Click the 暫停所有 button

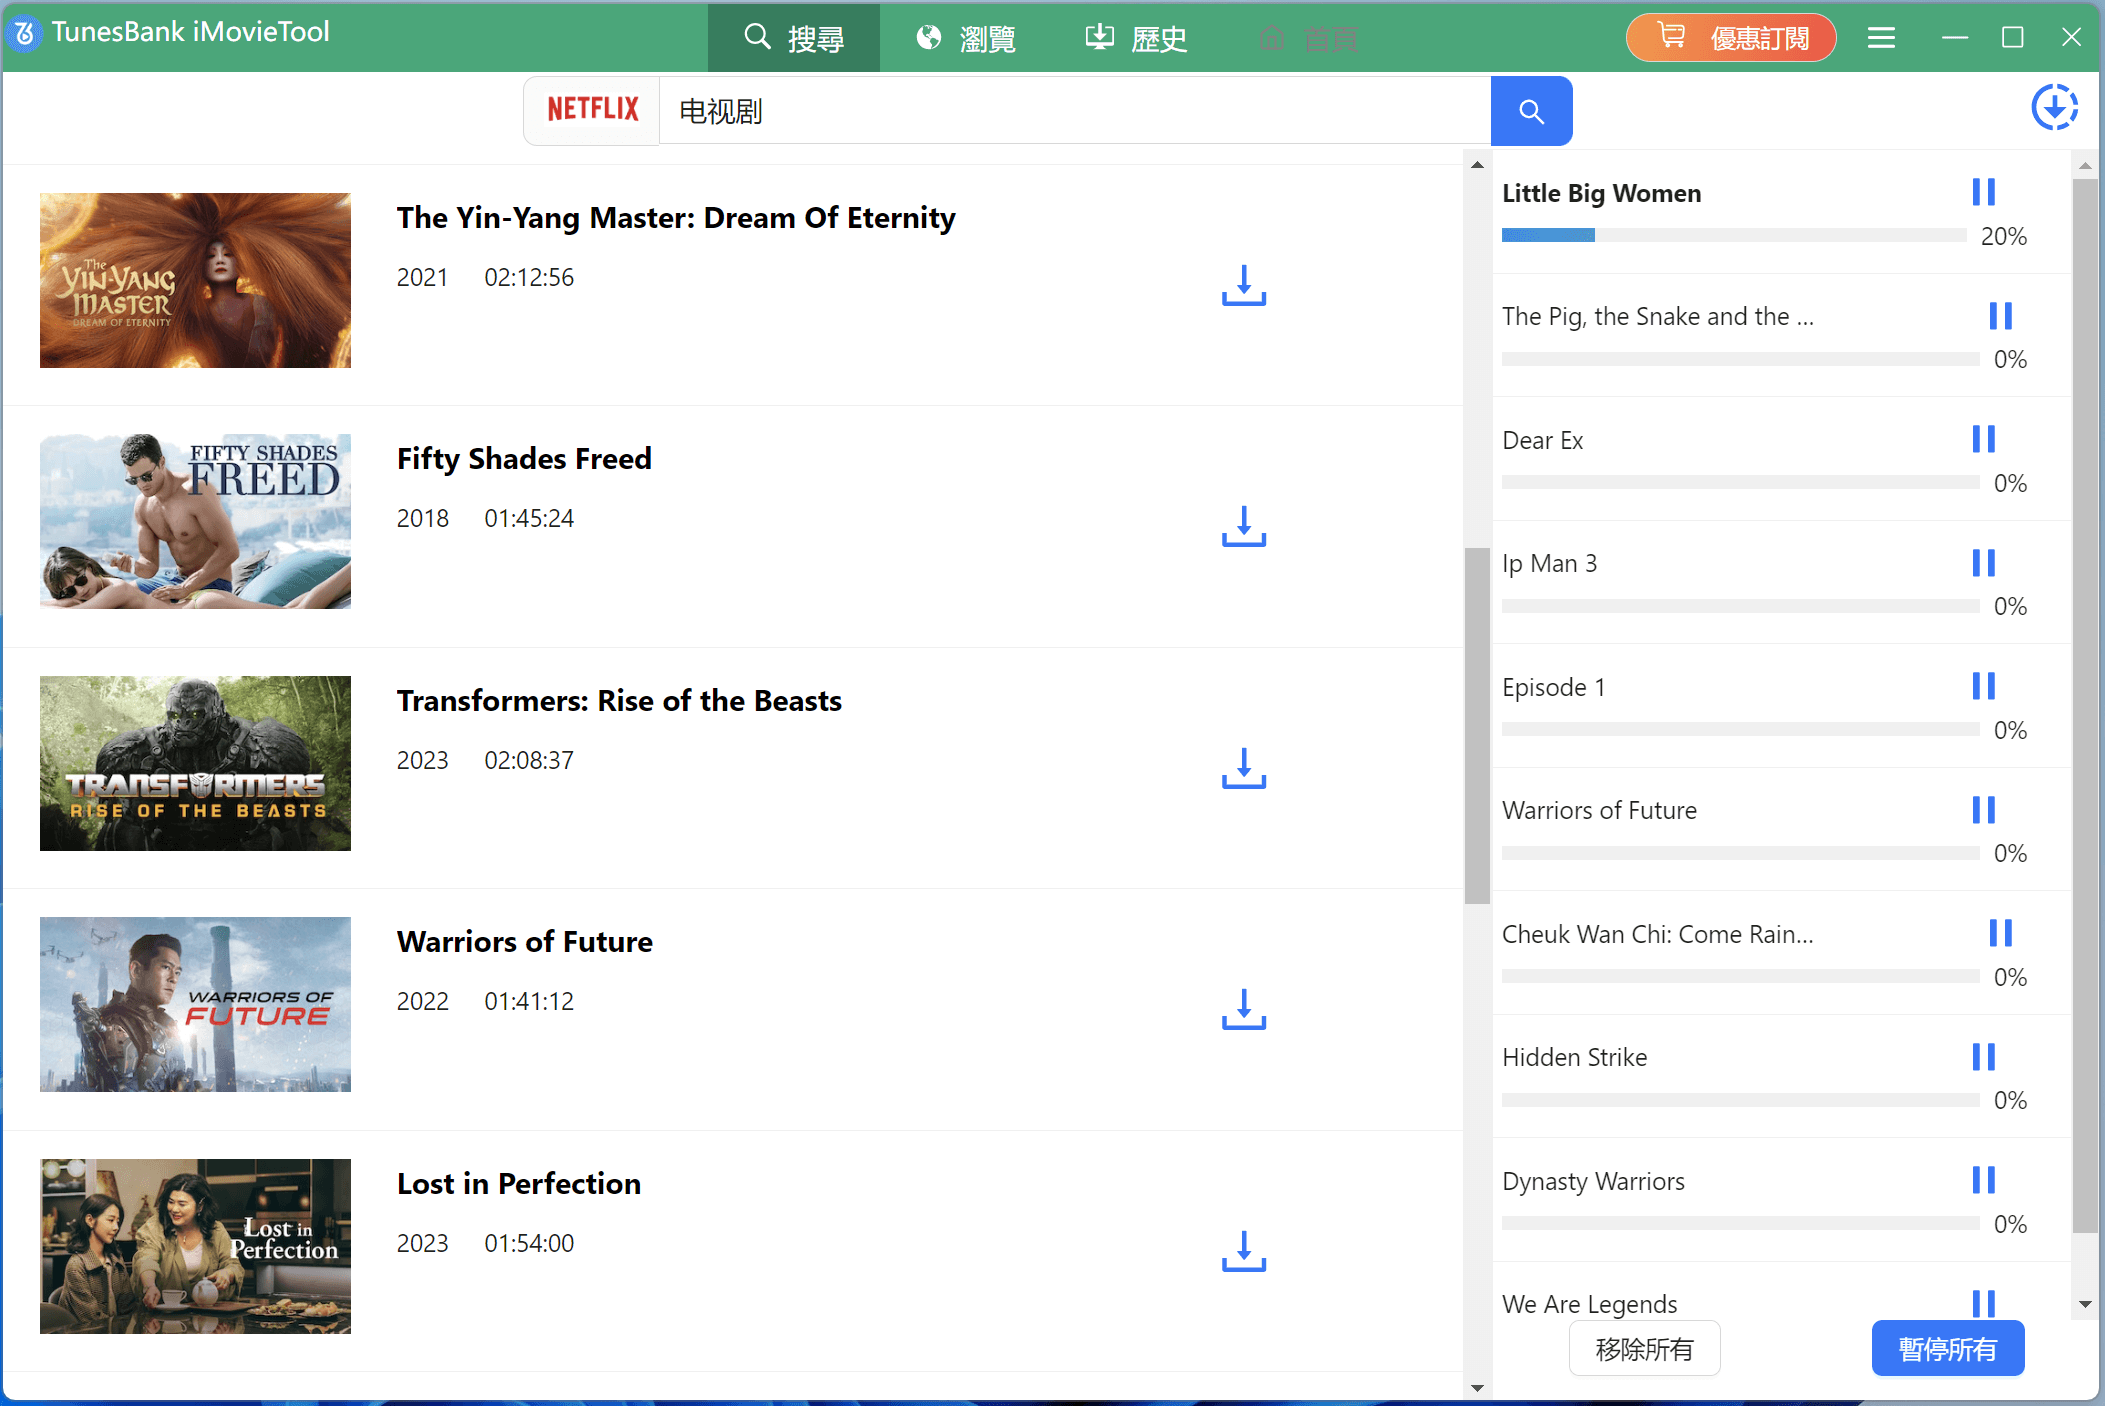point(1947,1349)
